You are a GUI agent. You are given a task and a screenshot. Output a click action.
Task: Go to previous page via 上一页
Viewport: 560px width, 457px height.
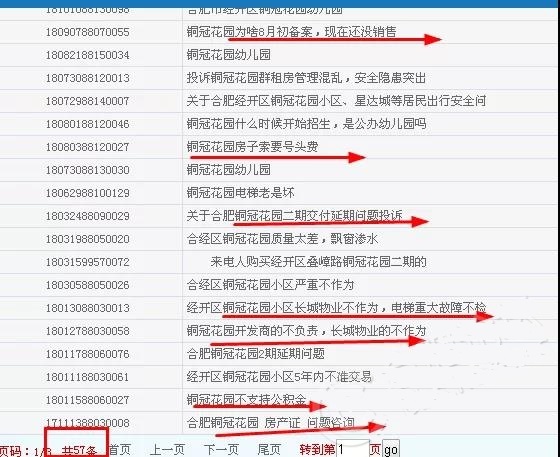click(x=167, y=450)
